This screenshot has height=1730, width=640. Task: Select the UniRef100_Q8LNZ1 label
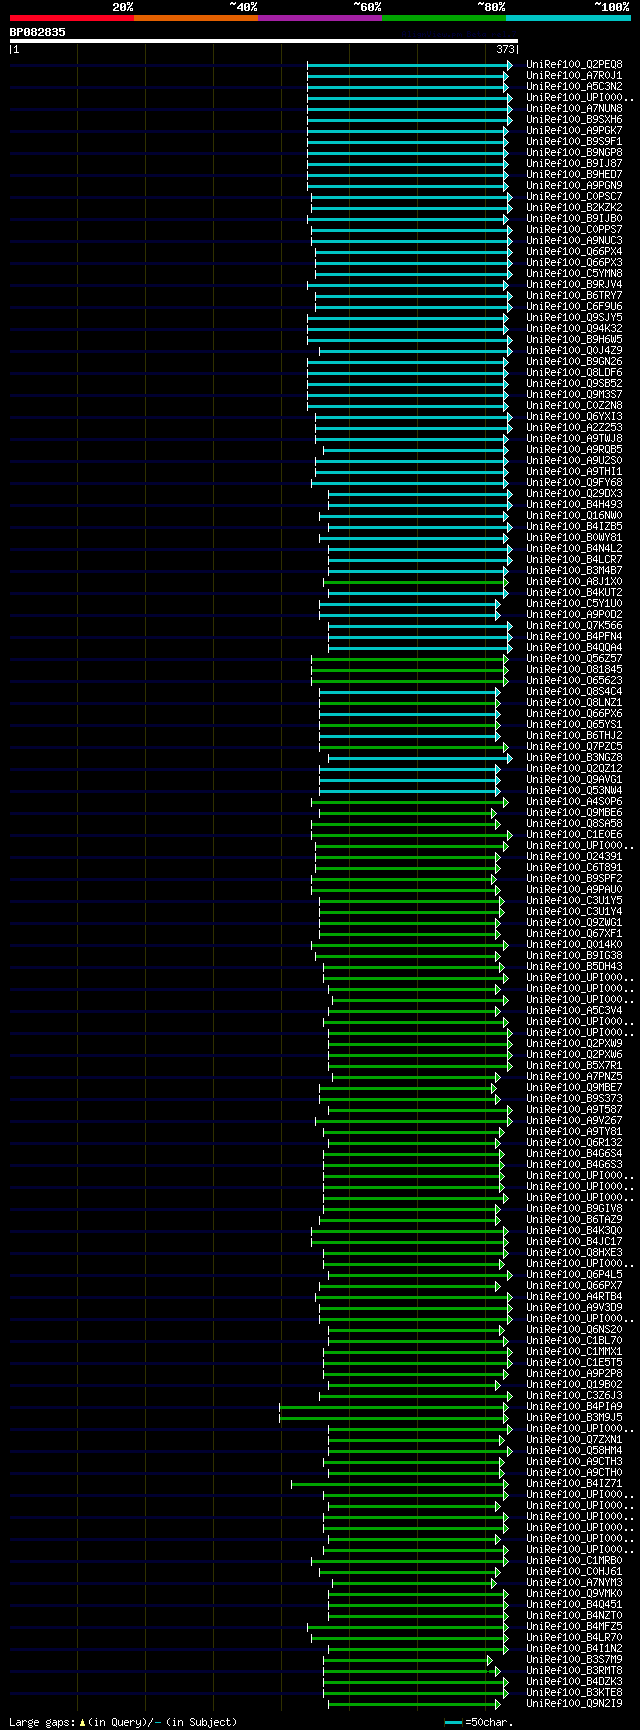click(x=574, y=703)
